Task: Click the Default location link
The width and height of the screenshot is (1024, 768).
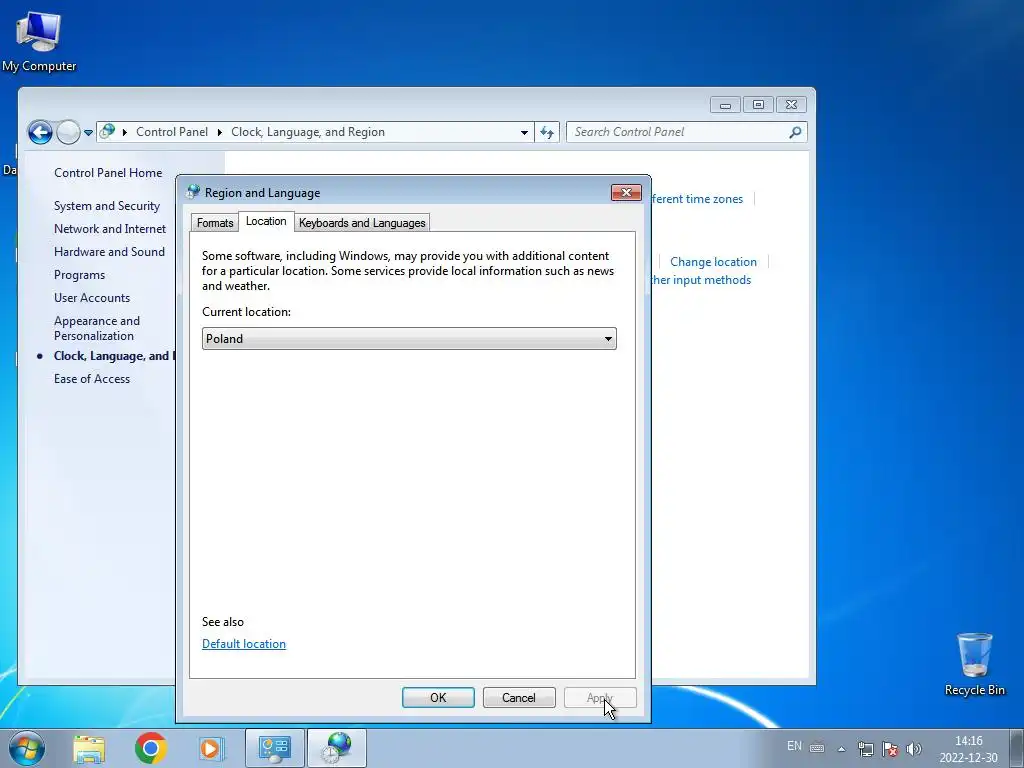Action: (x=244, y=644)
